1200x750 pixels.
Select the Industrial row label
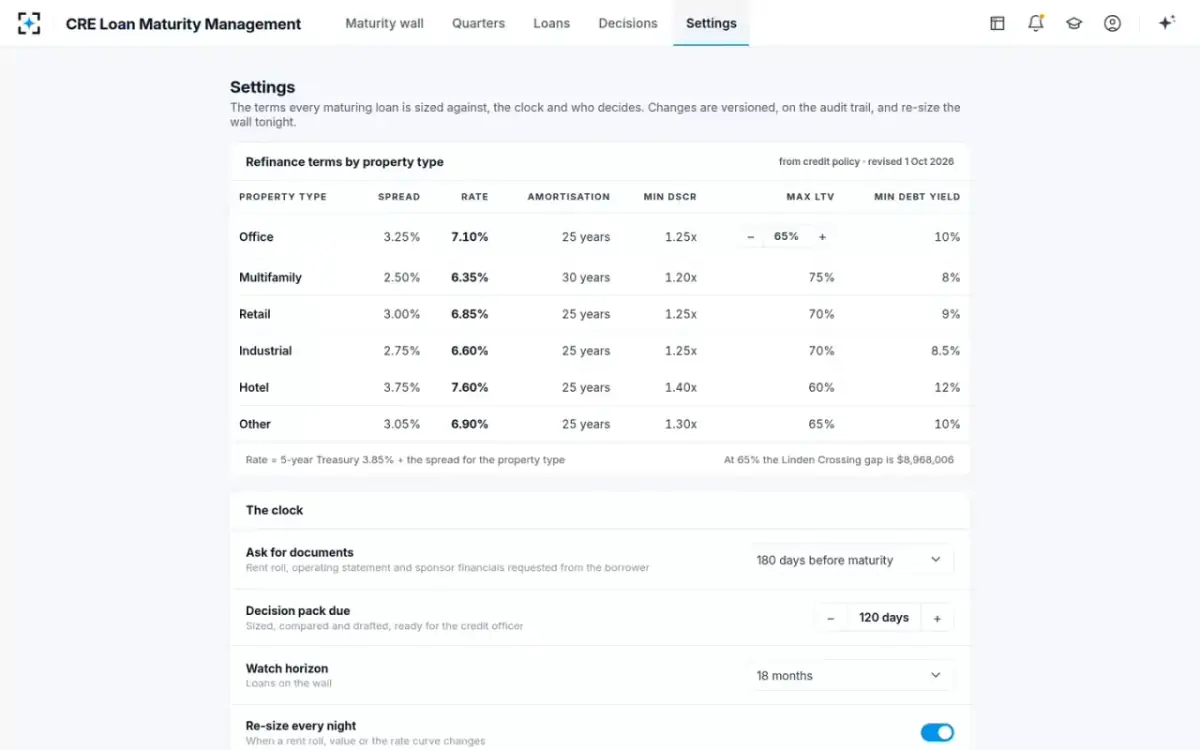coord(265,351)
